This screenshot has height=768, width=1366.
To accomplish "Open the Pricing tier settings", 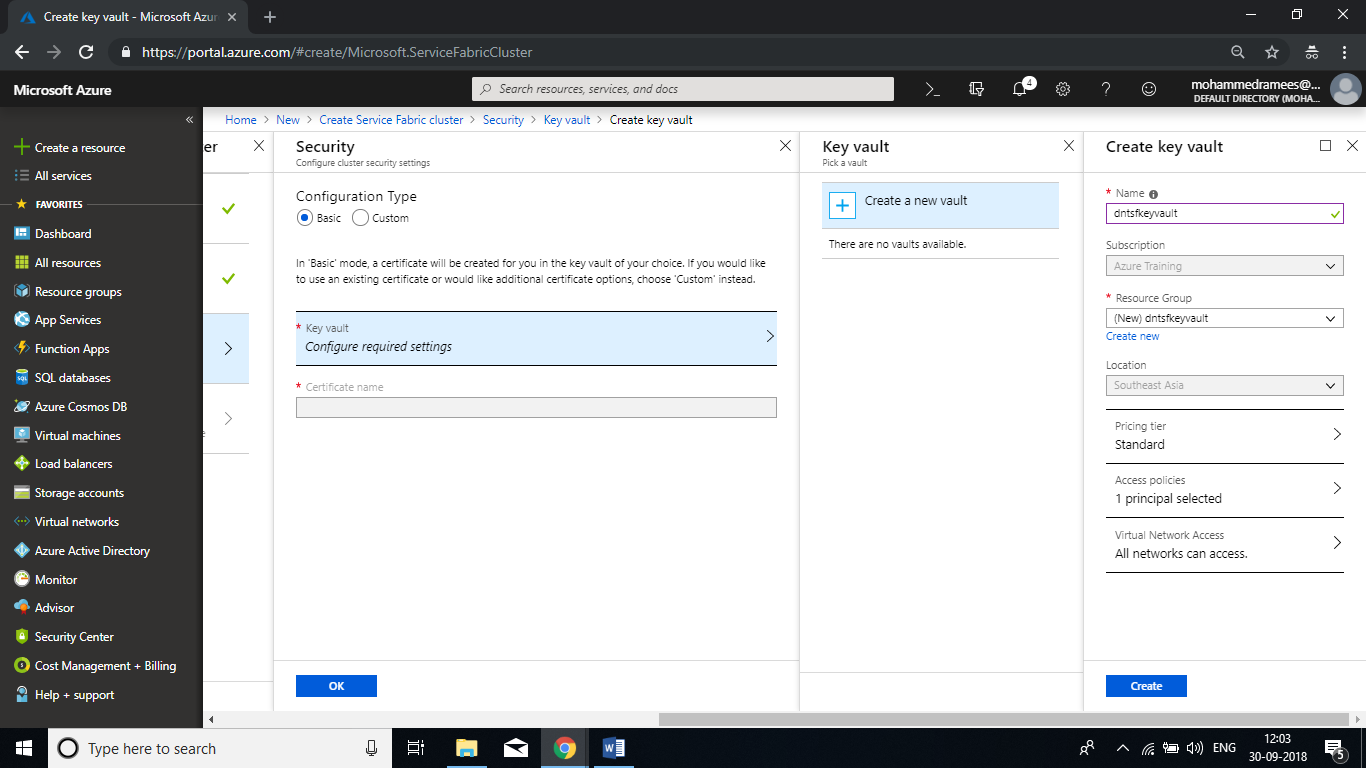I will point(1224,435).
